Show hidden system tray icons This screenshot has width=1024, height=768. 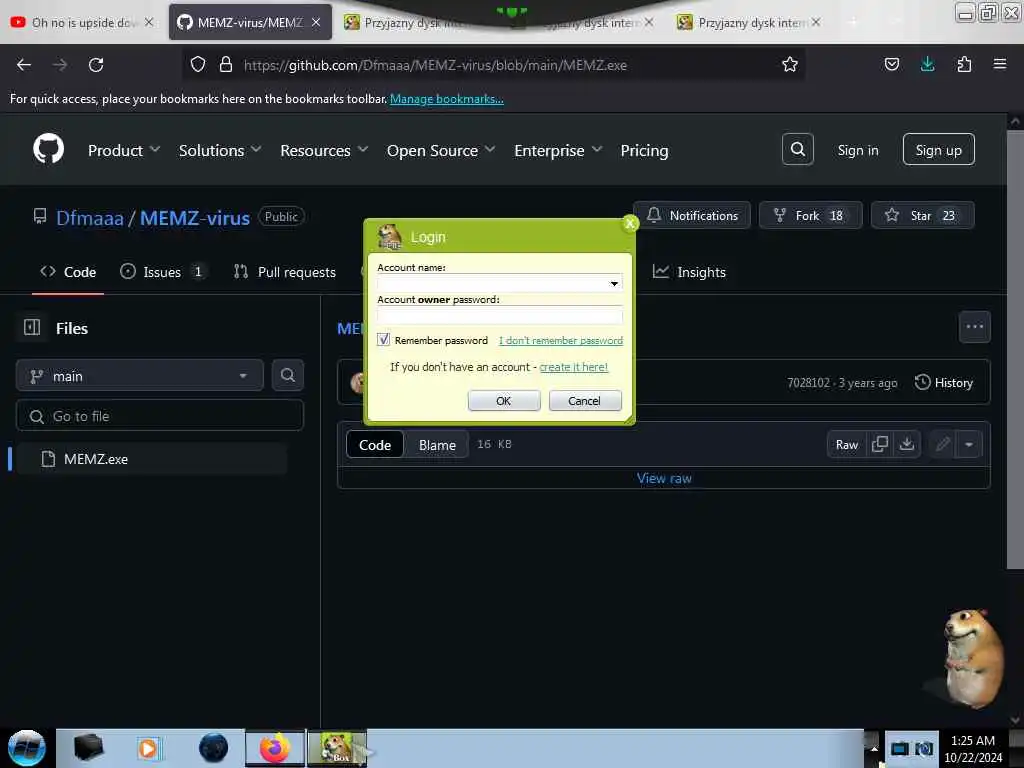874,748
